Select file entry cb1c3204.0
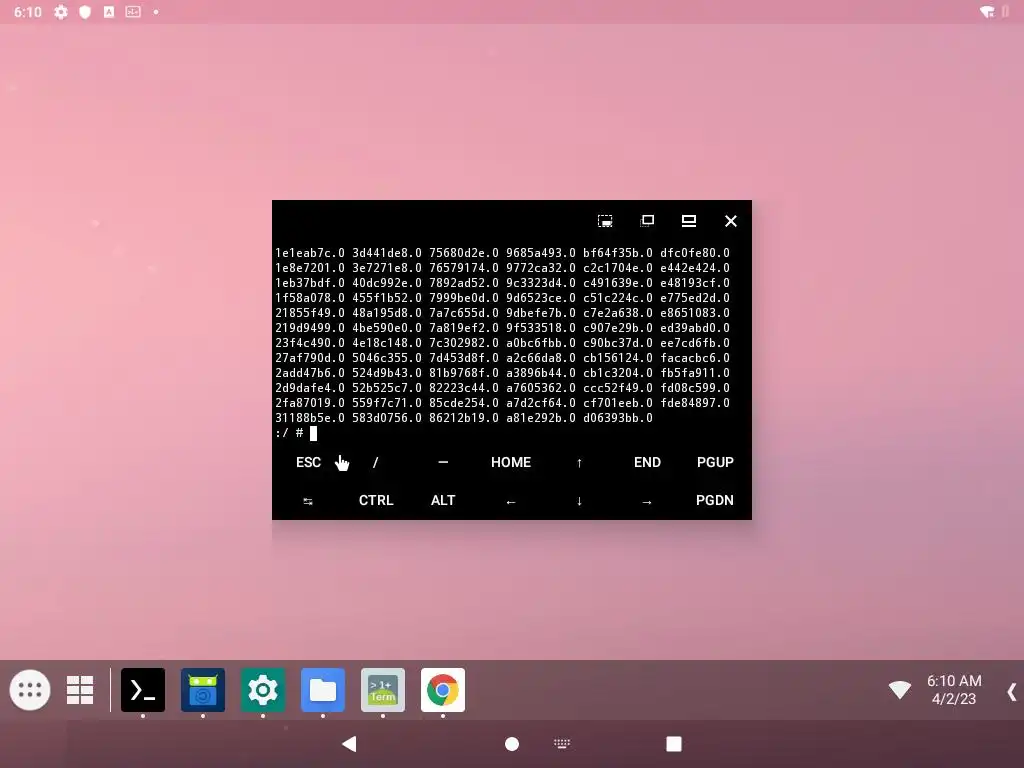This screenshot has width=1024, height=768. pos(618,373)
